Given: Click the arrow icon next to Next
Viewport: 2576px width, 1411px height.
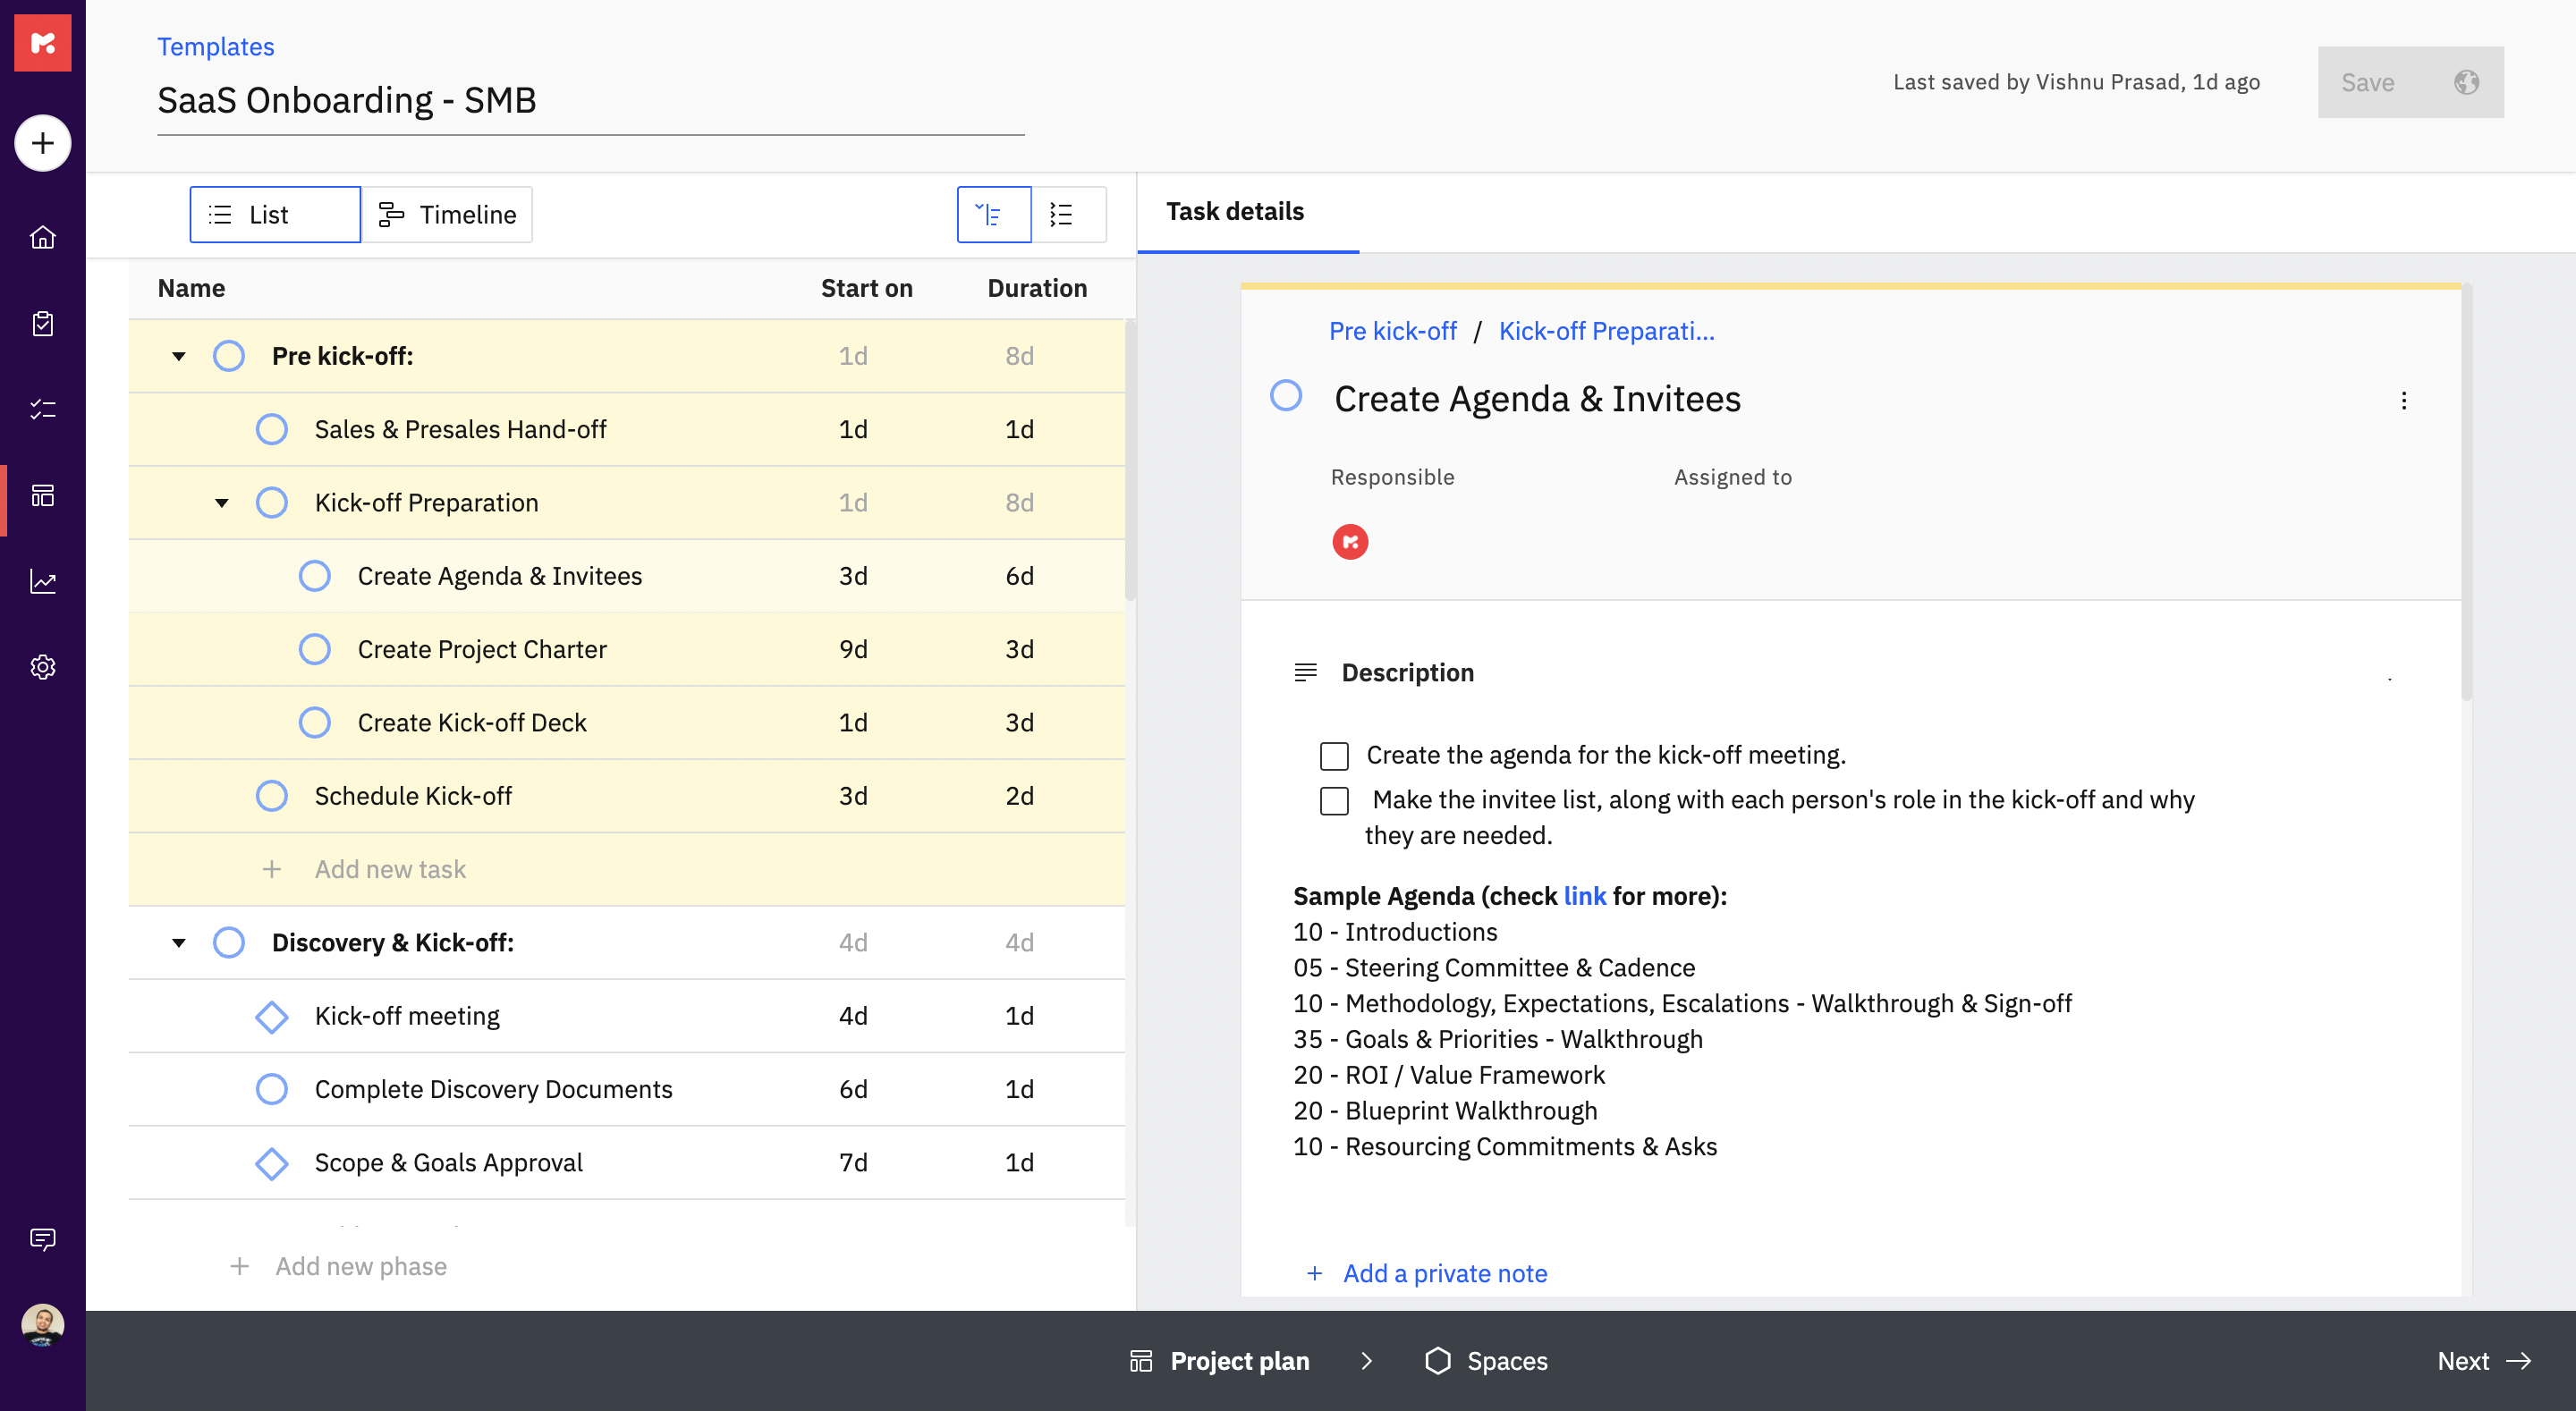Looking at the screenshot, I should click(2519, 1361).
